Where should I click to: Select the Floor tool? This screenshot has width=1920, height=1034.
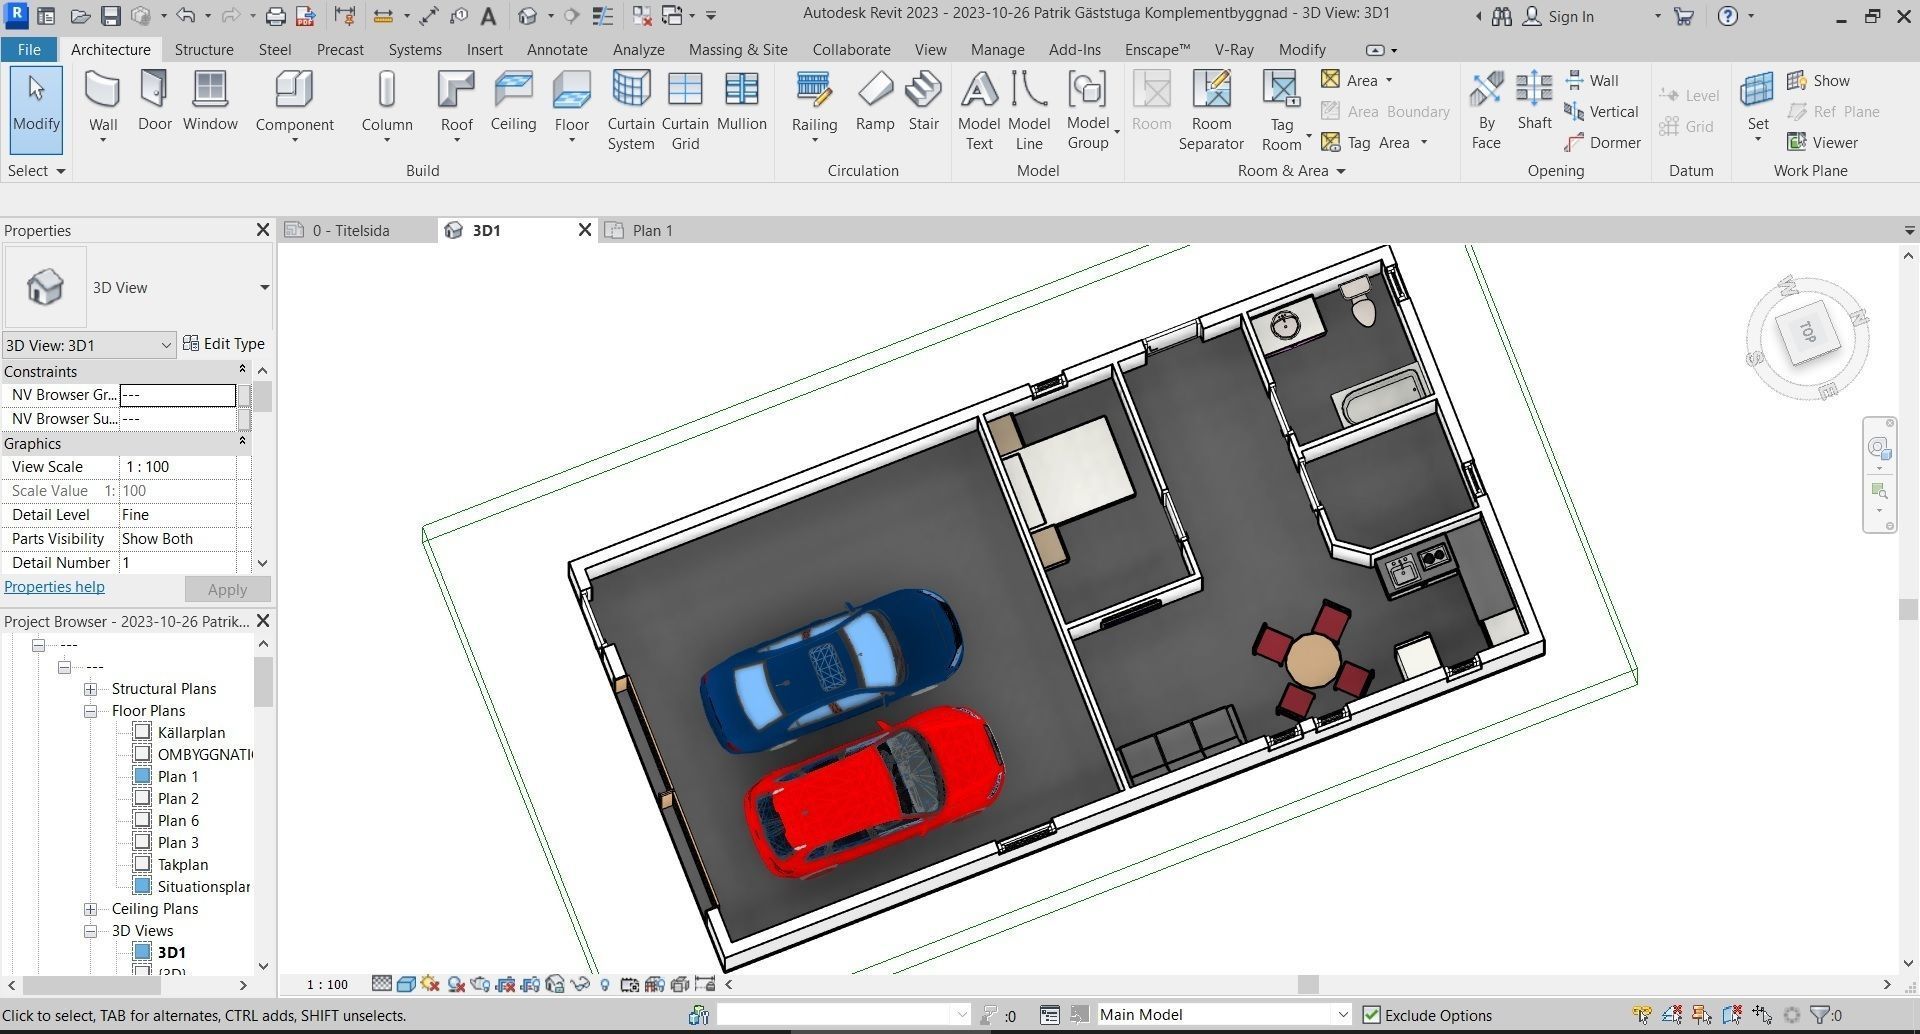(x=571, y=106)
